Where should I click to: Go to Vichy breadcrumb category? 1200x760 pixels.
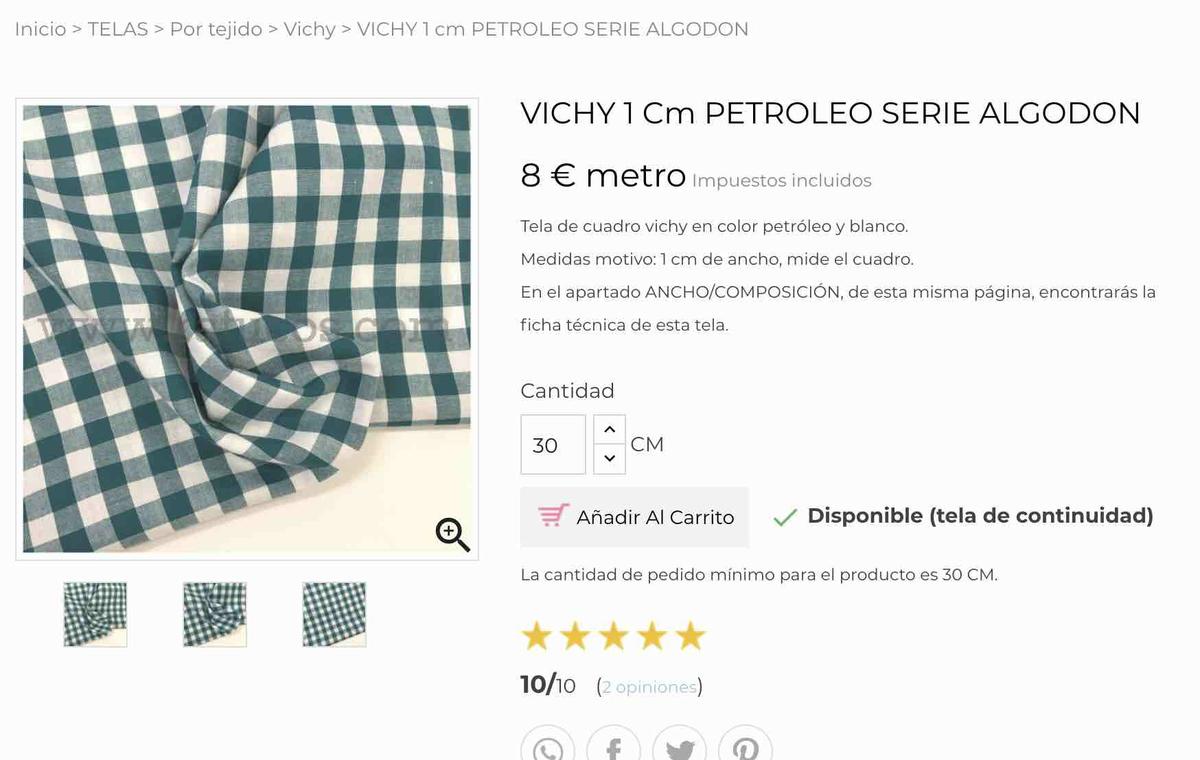point(309,29)
